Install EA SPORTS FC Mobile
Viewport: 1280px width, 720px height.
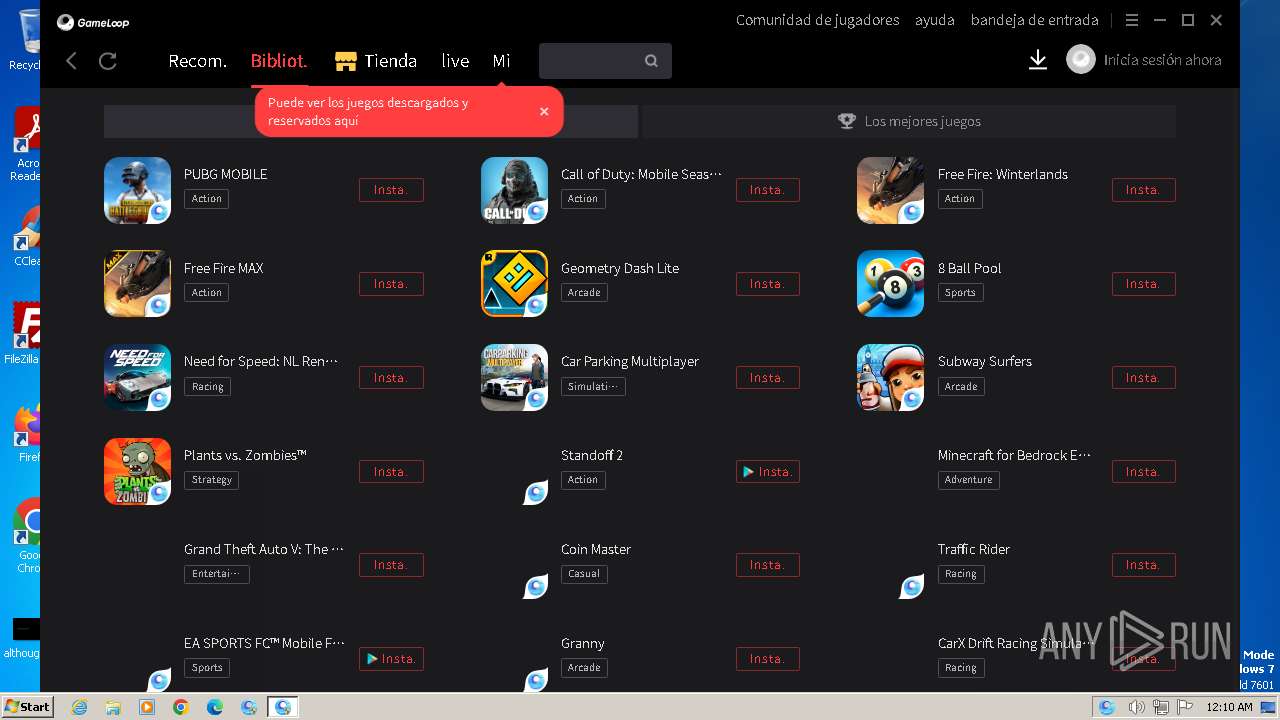click(x=391, y=659)
